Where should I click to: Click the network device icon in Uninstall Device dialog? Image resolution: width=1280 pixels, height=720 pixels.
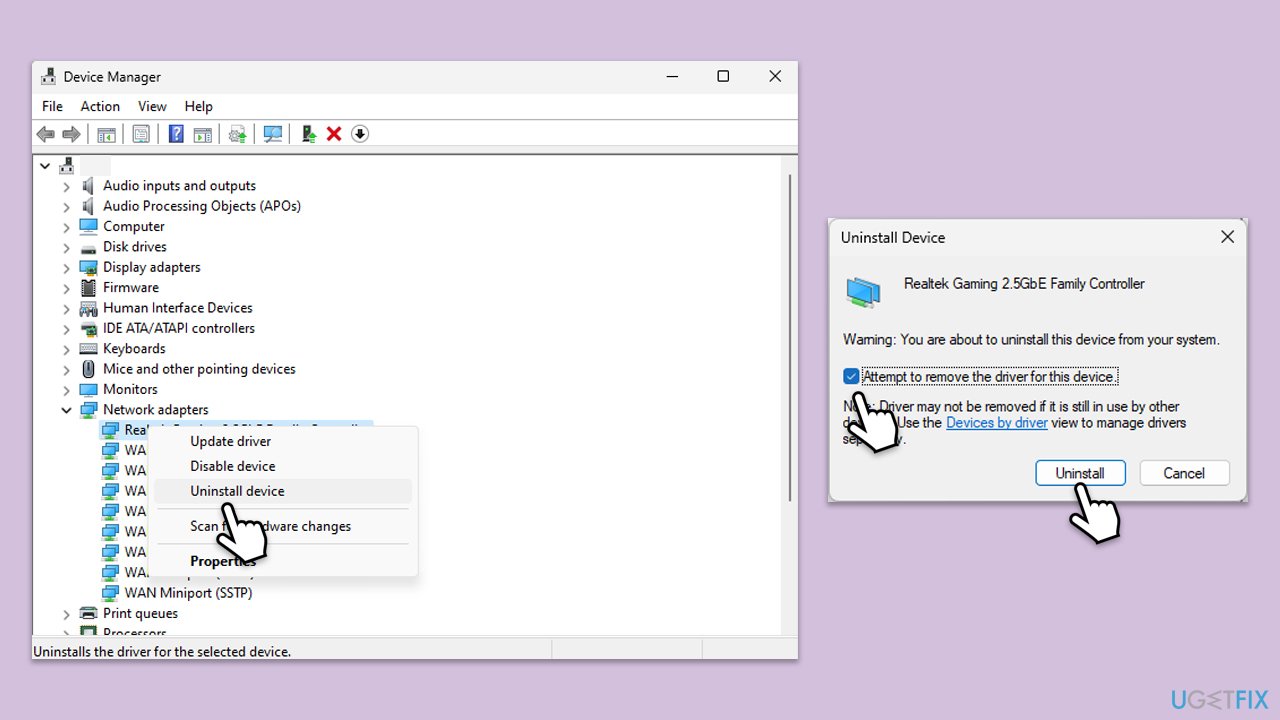point(864,292)
